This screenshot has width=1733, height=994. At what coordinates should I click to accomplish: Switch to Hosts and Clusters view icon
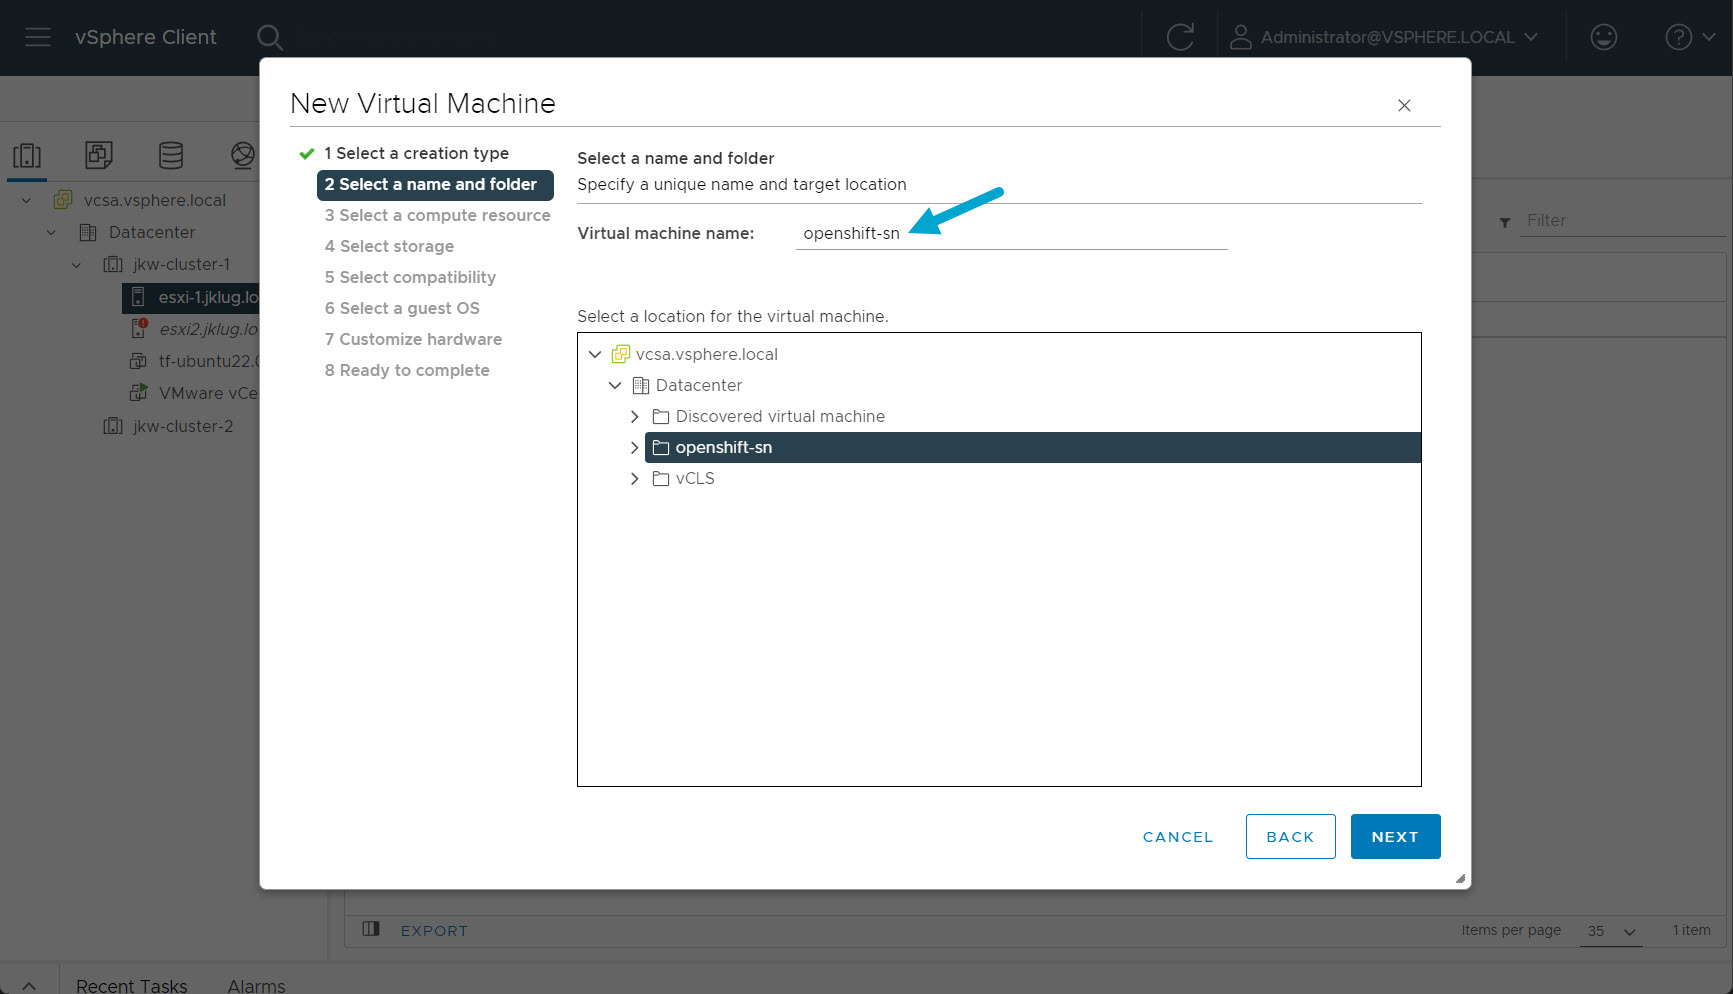pyautogui.click(x=27, y=155)
